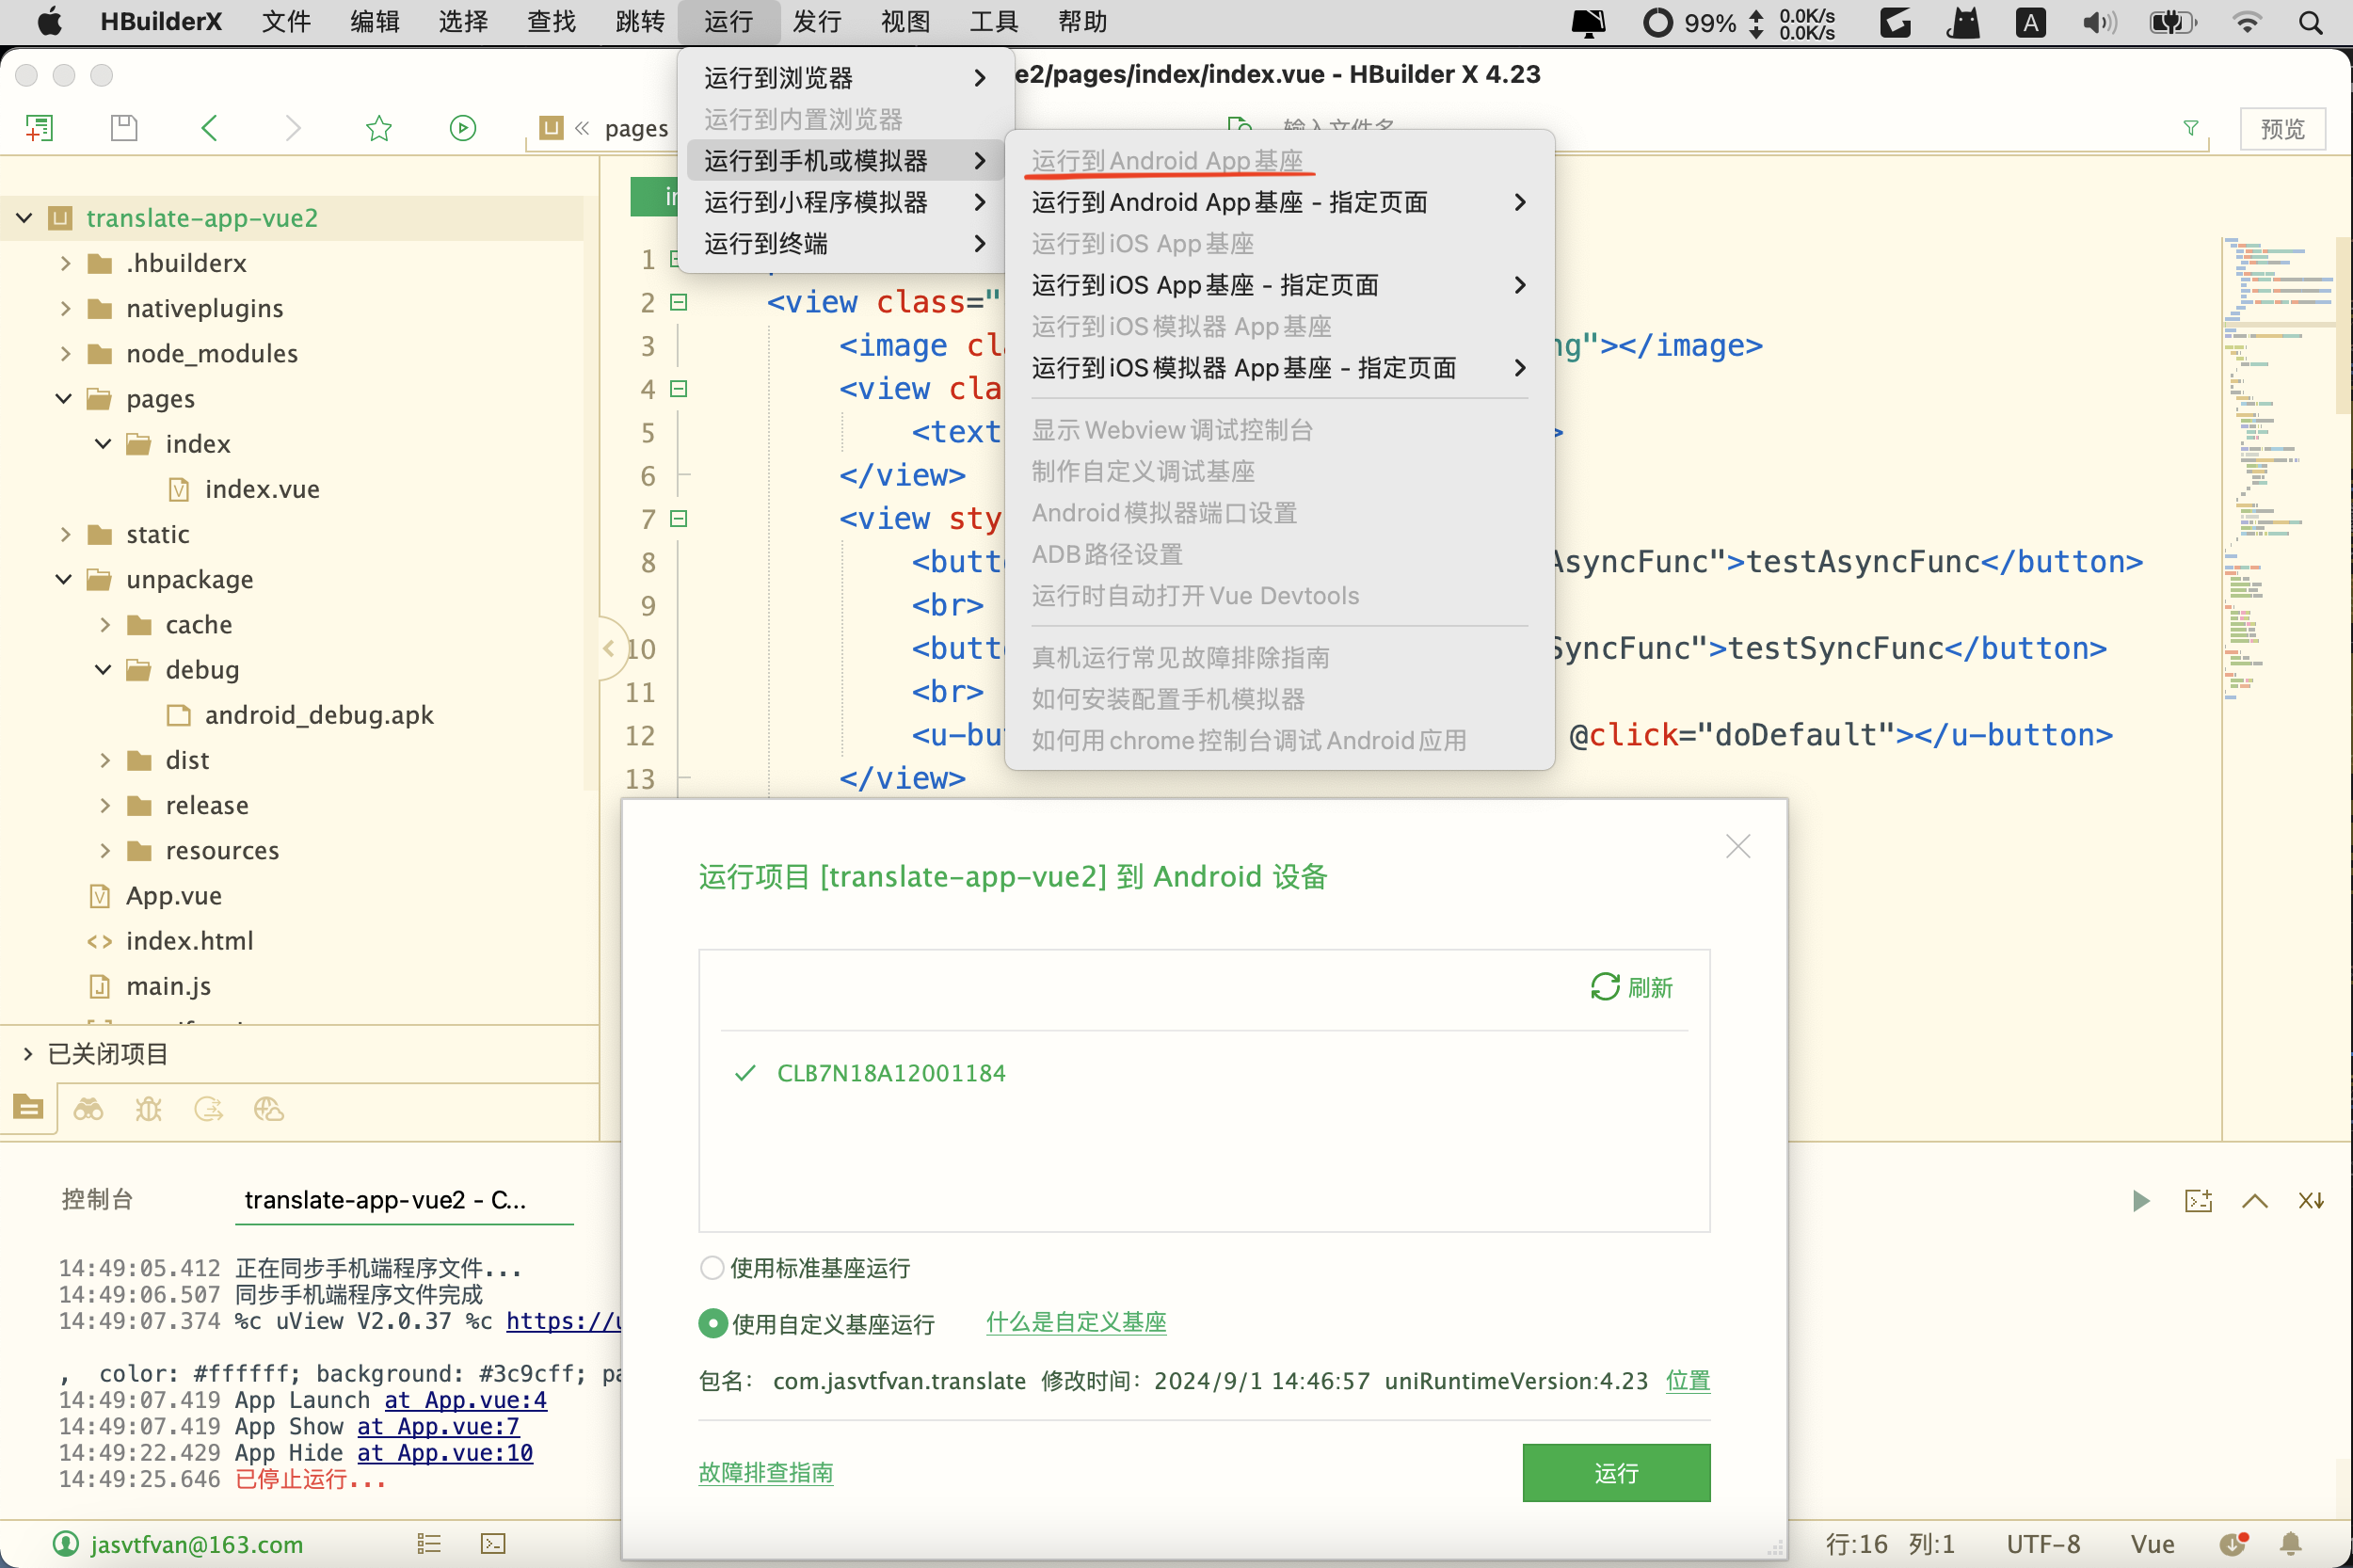Click the green 运行 button in dialog
The width and height of the screenshot is (2353, 1568).
[x=1616, y=1472]
